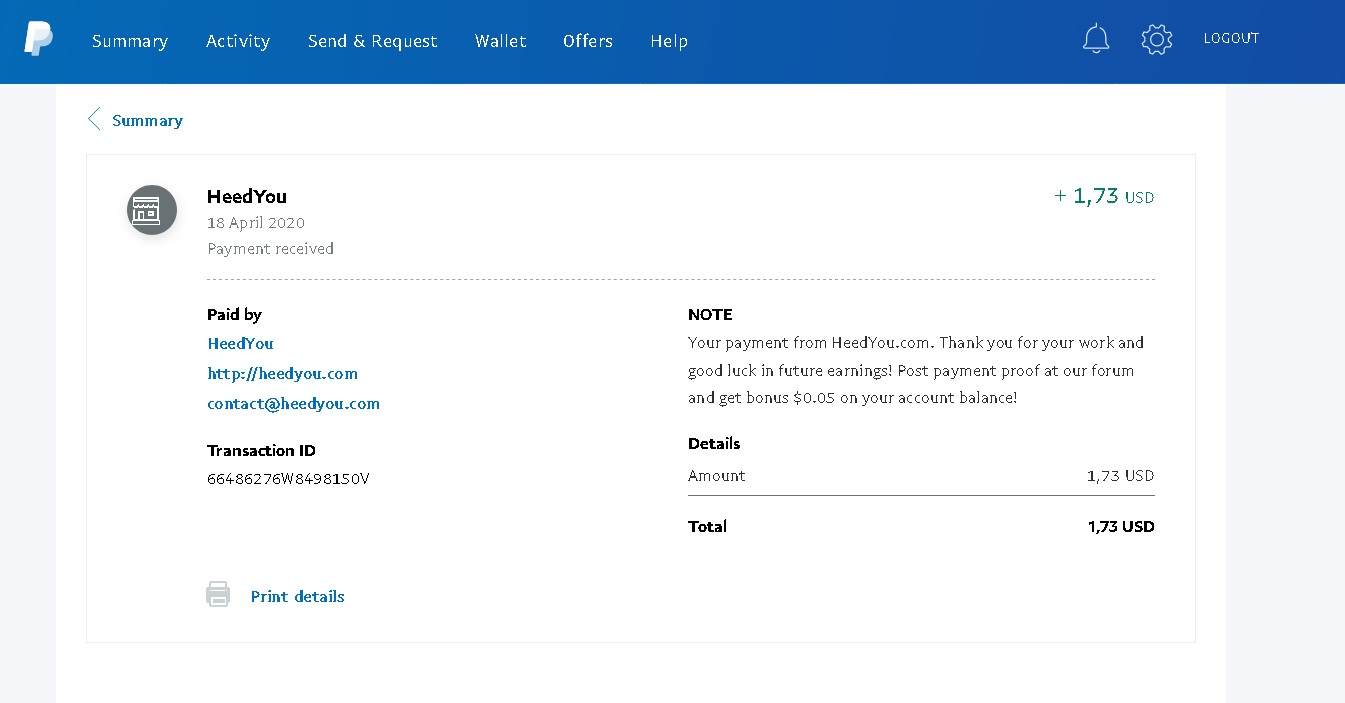Log out via LOGOUT link
This screenshot has width=1345, height=703.
click(x=1231, y=38)
